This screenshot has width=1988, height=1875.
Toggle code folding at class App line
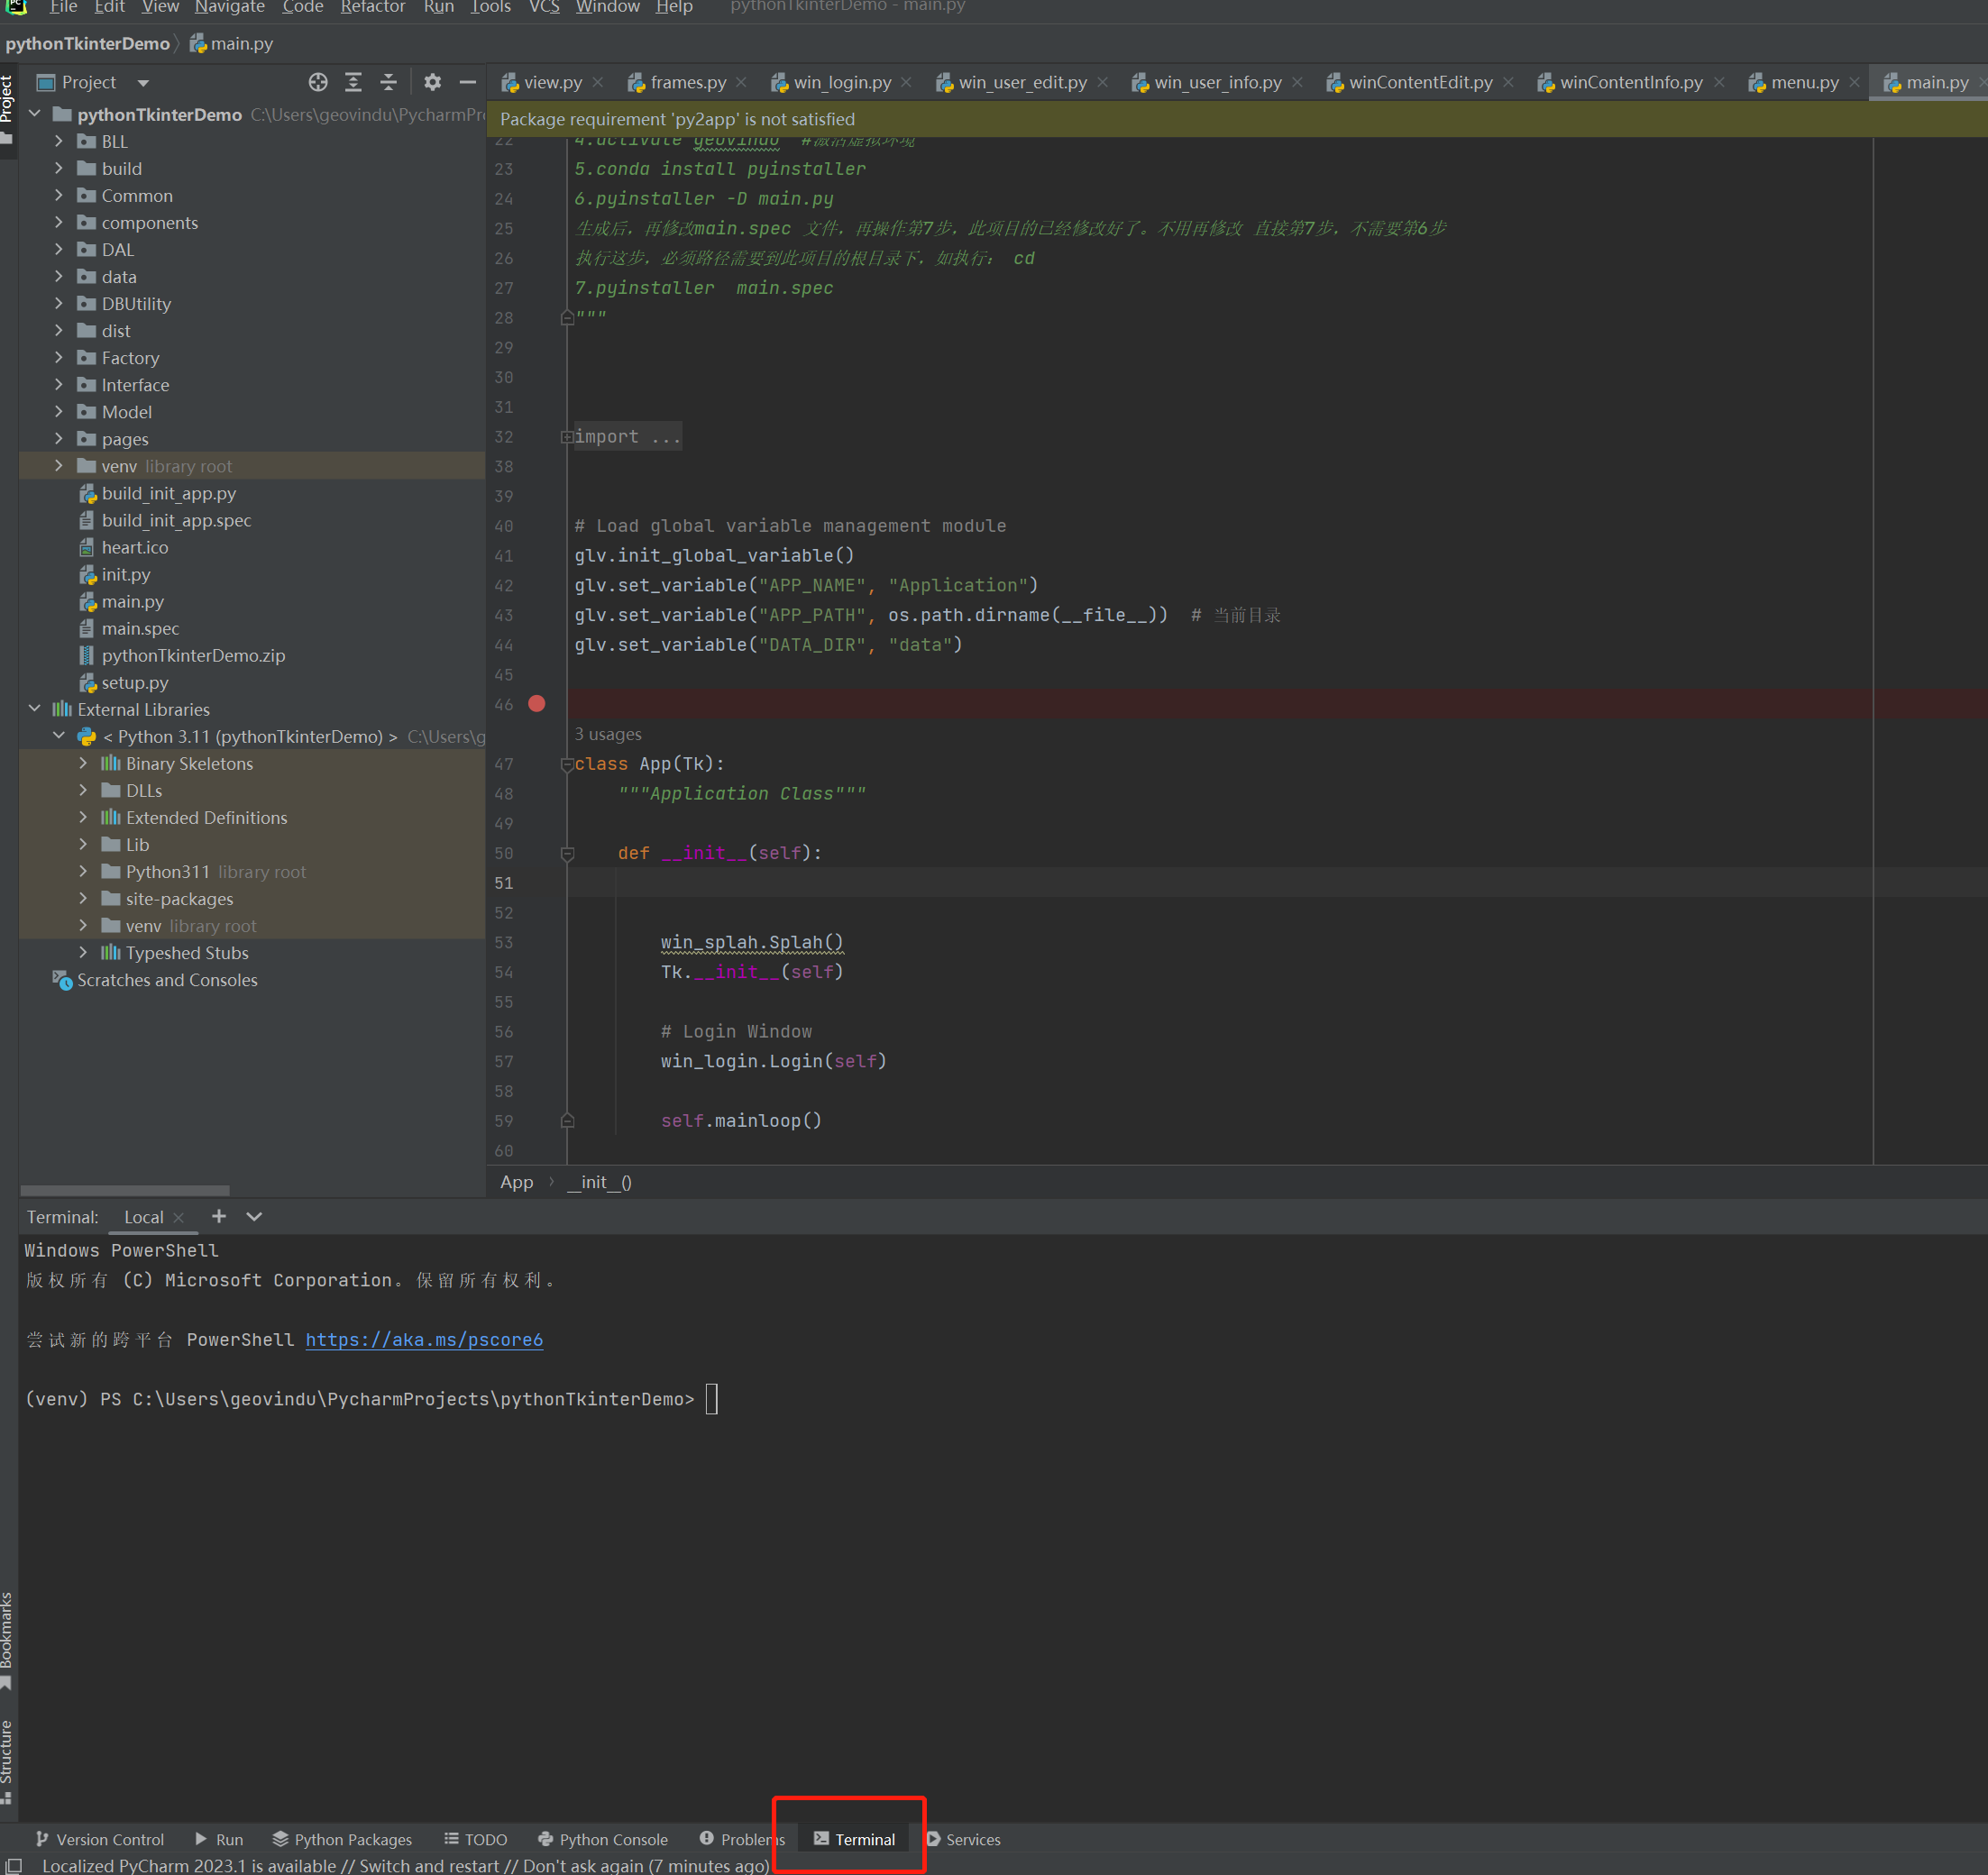(x=567, y=764)
